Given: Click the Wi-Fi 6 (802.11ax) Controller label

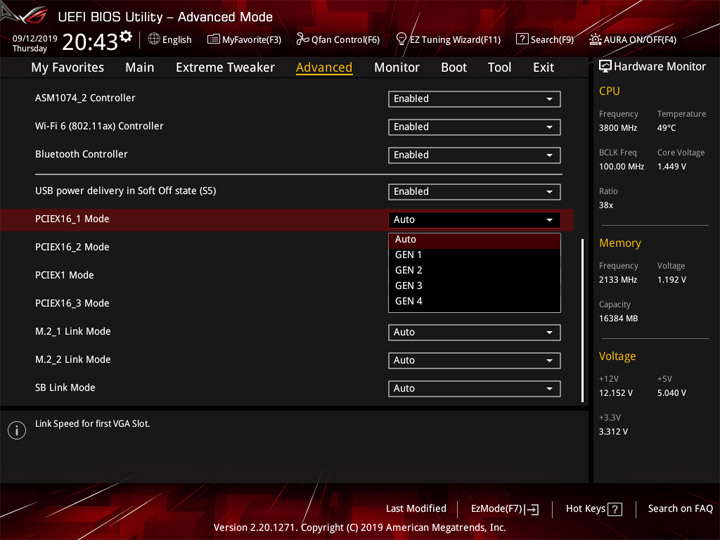Looking at the screenshot, I should pos(99,126).
